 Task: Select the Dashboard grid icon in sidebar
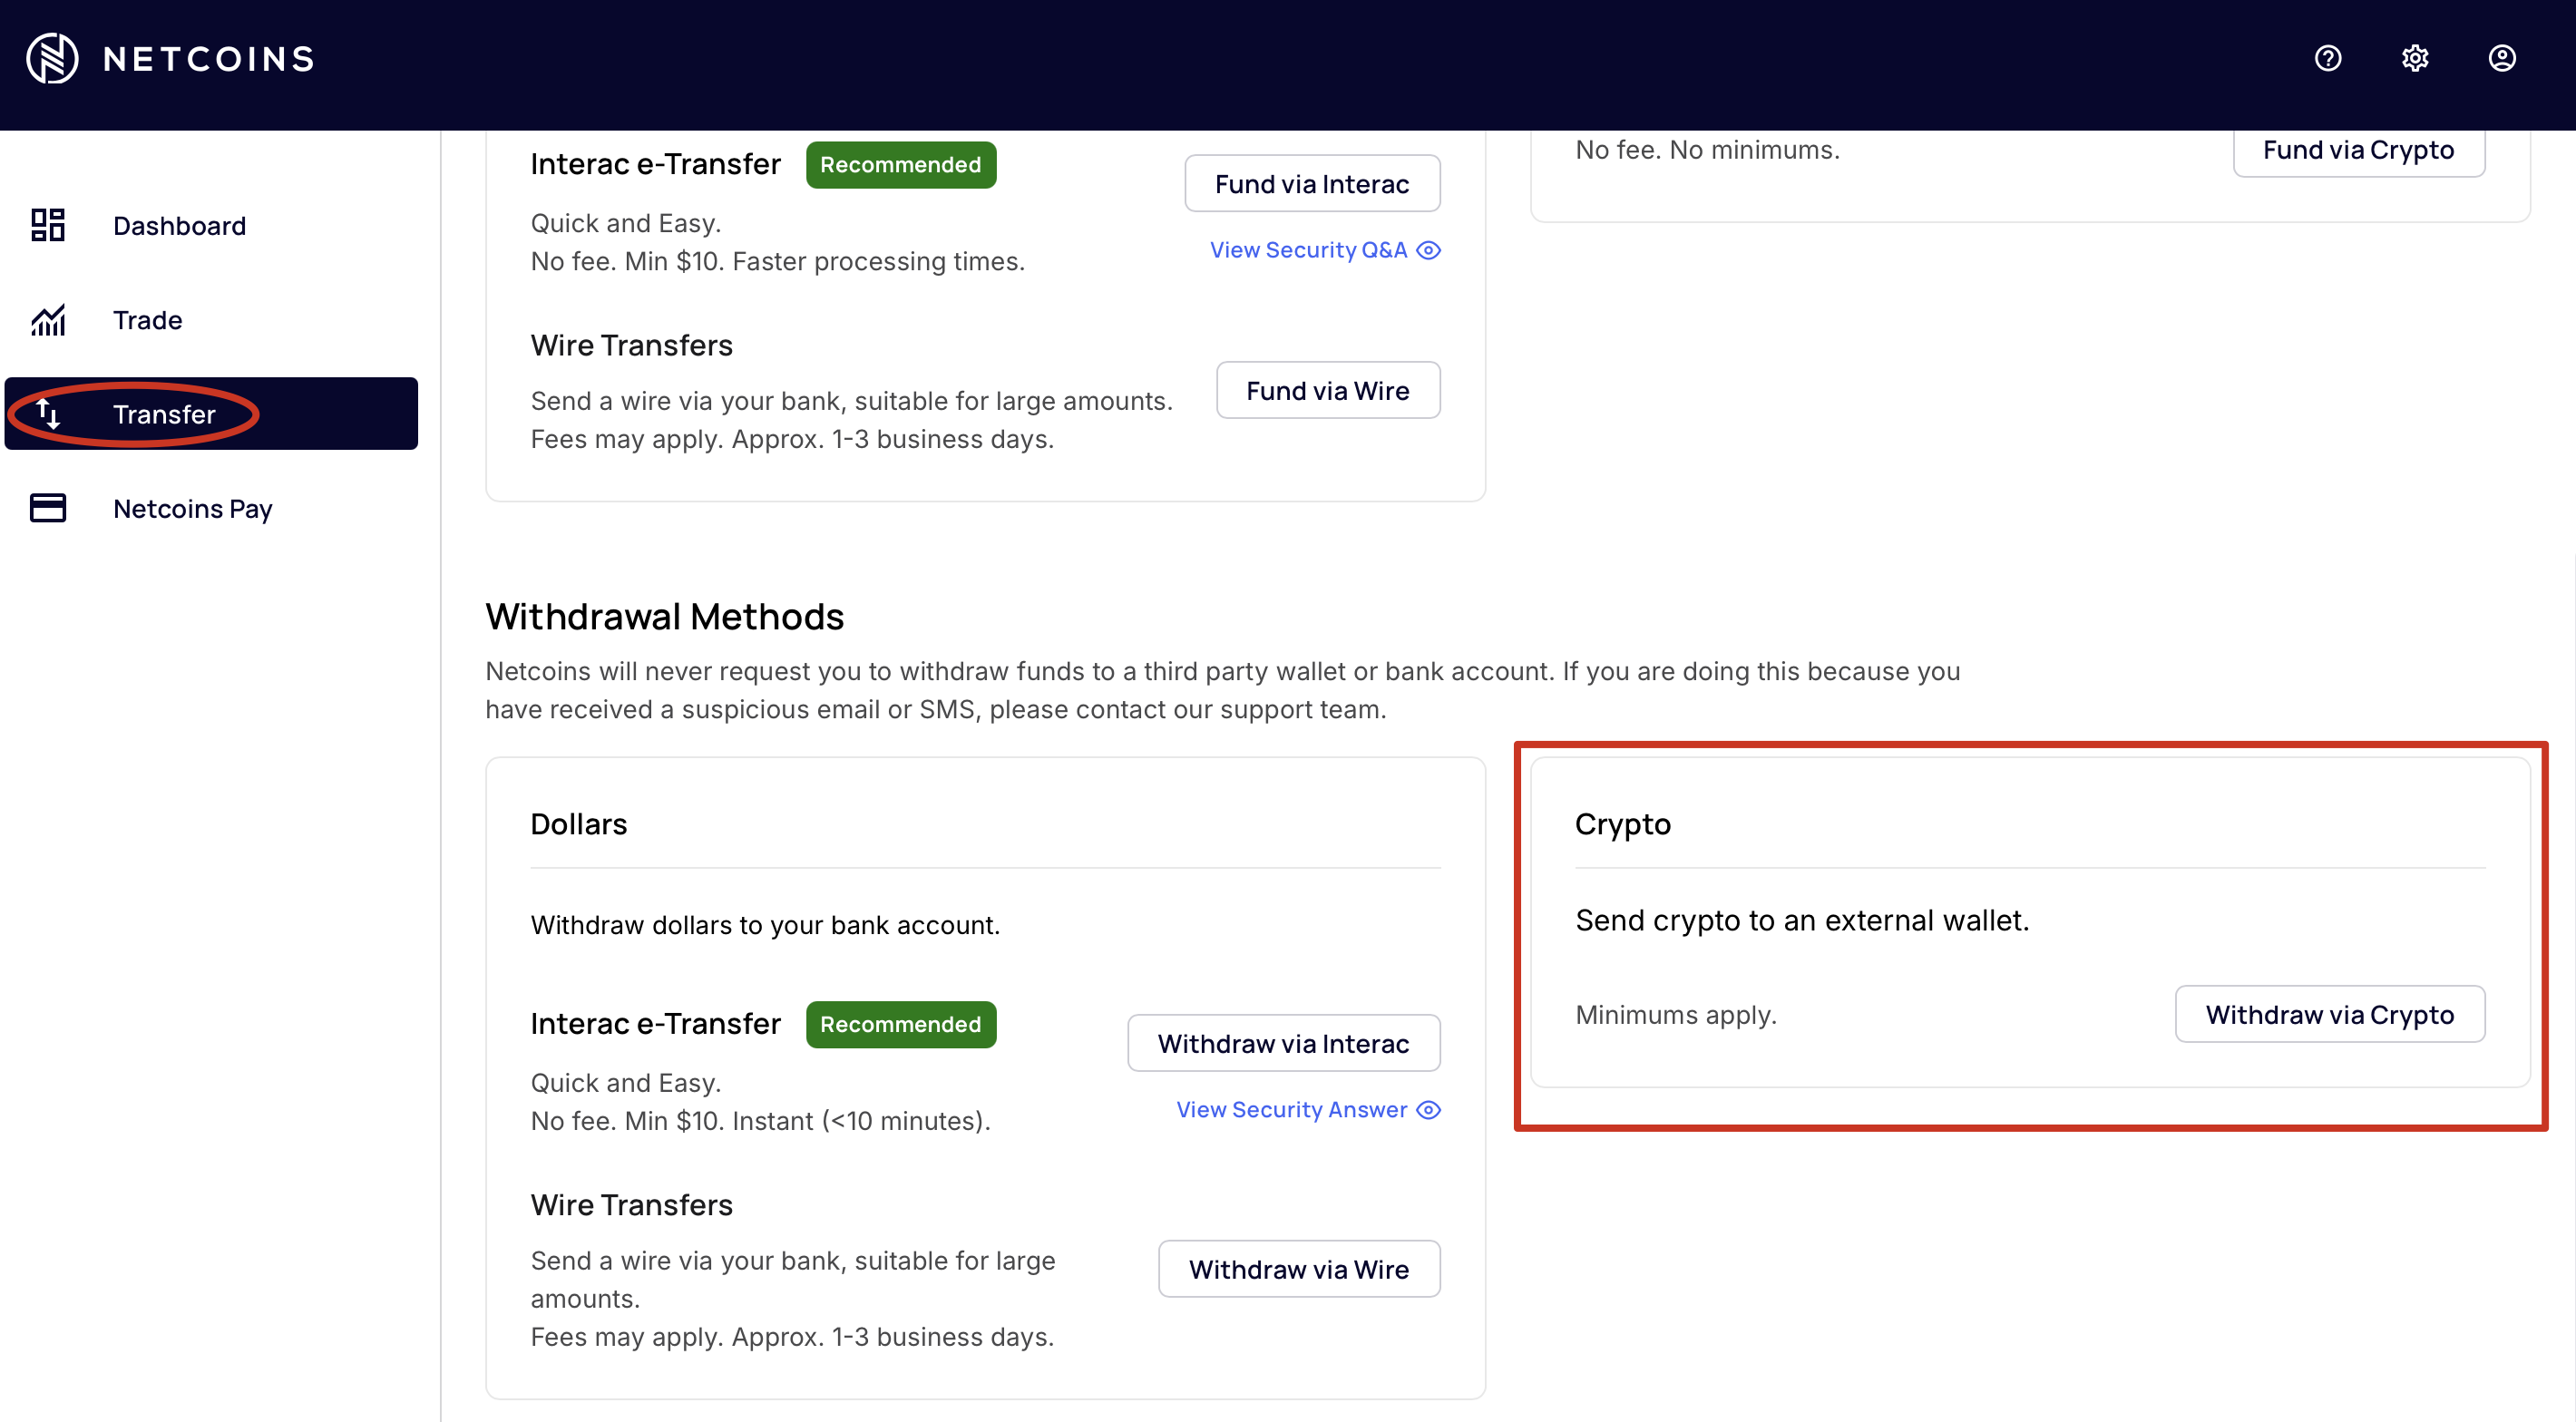coord(47,226)
